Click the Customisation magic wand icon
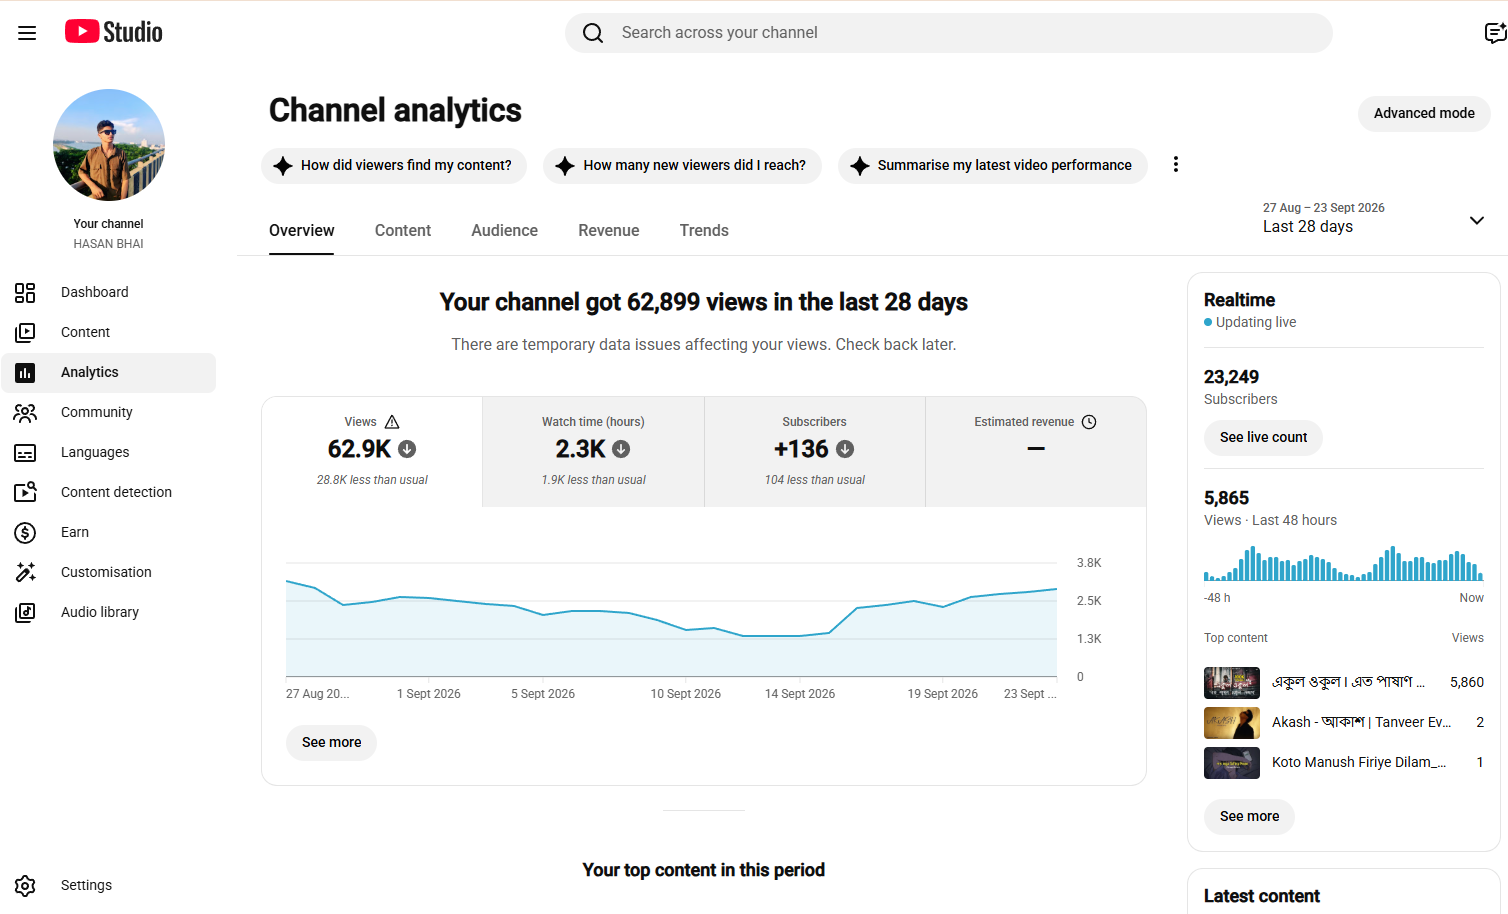 point(25,572)
